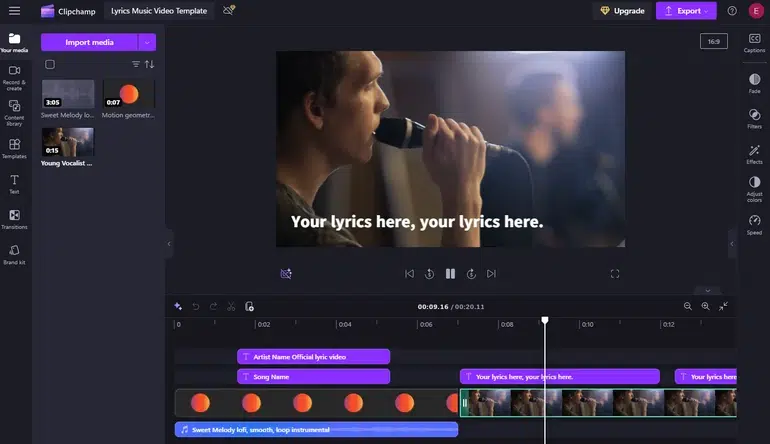Screen dimensions: 770x444
Task: Tick the select all media checkbox
Action: (50, 64)
